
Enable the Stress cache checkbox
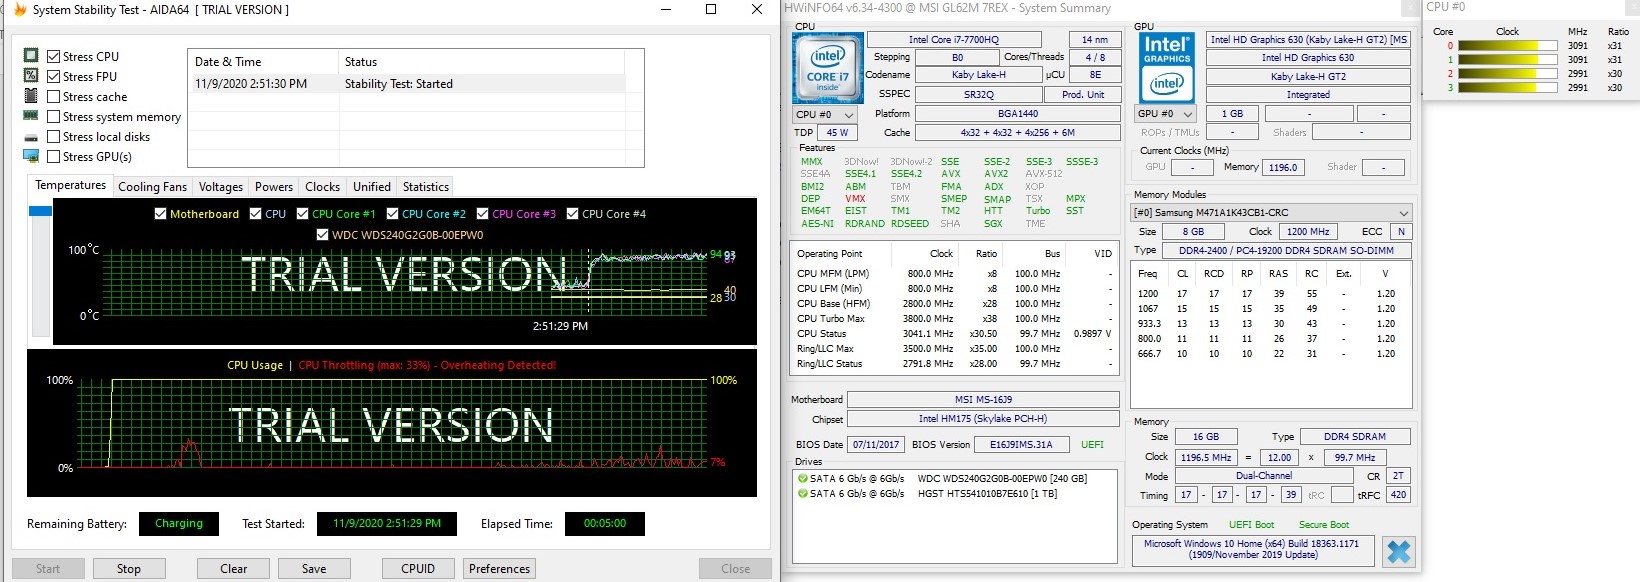pos(54,97)
